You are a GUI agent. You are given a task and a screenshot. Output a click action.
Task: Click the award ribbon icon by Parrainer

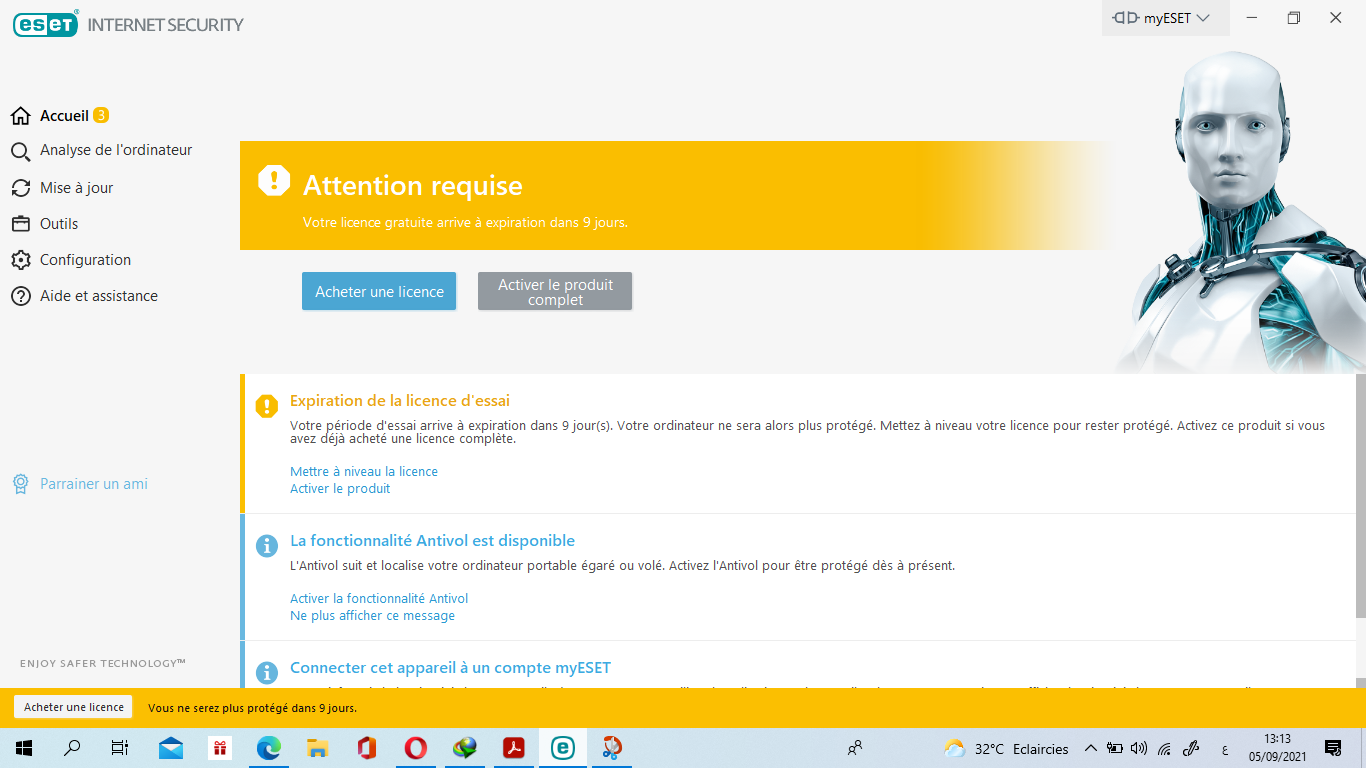pyautogui.click(x=21, y=484)
